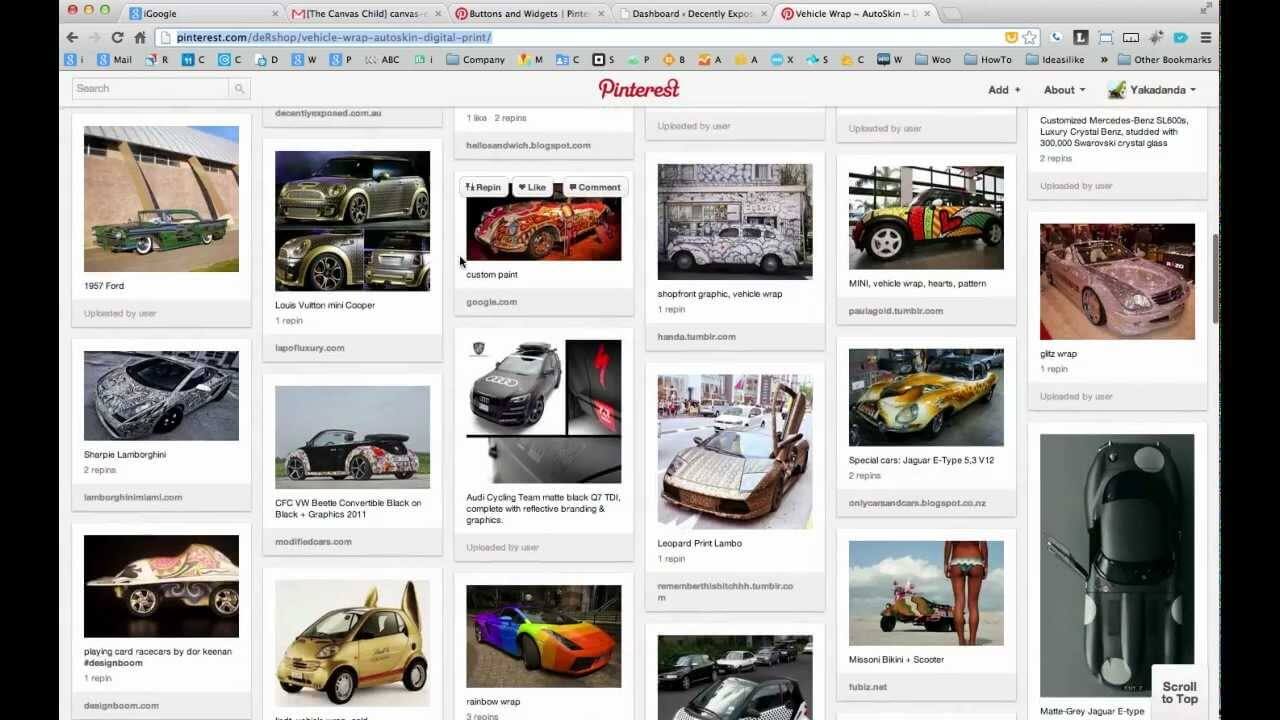This screenshot has width=1280, height=720.
Task: Click the sparkle extension icon in the toolbar
Action: pyautogui.click(x=1156, y=37)
